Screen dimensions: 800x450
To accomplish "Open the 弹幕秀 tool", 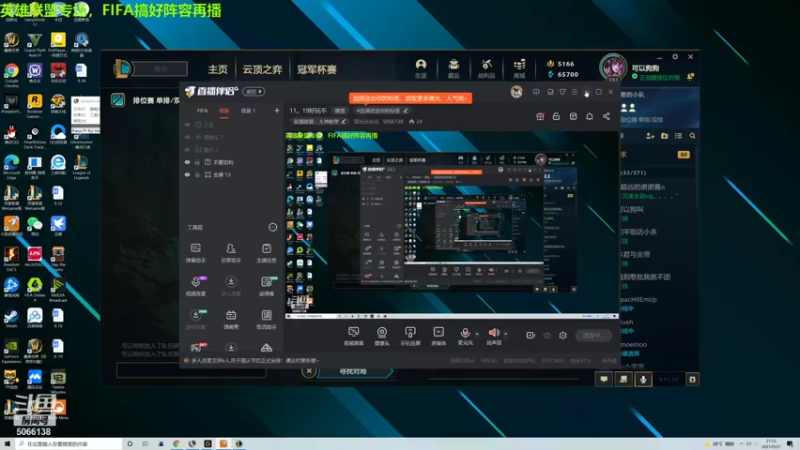I will coord(231,320).
